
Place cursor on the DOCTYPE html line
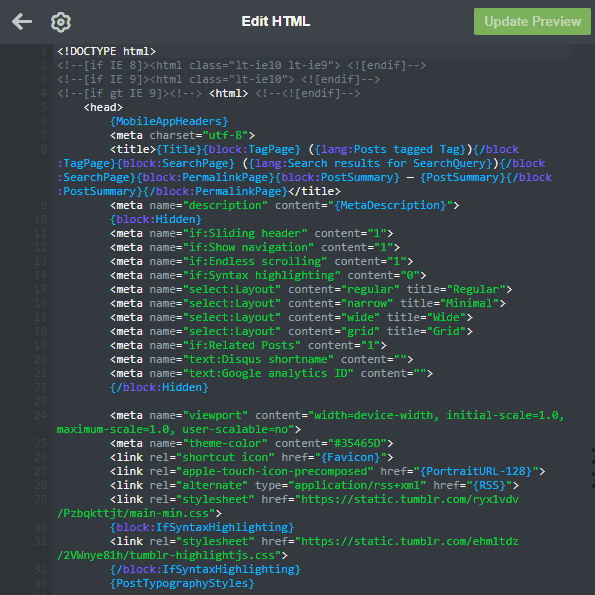tap(107, 51)
